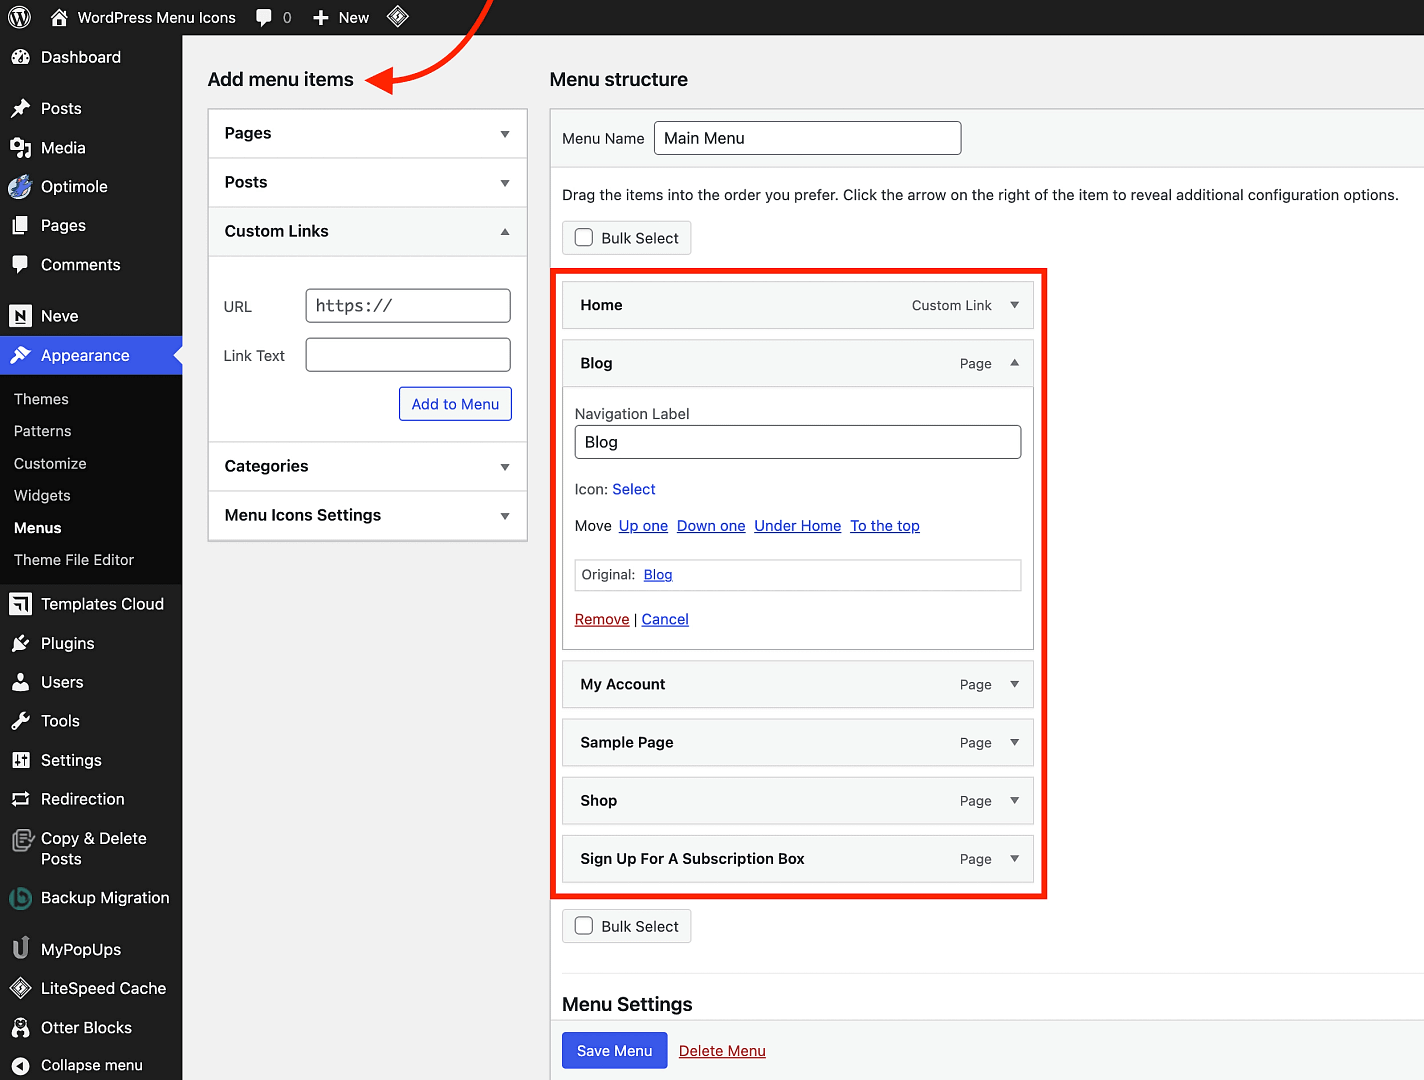Focus the Menu Name field
The image size is (1424, 1080).
pyautogui.click(x=808, y=138)
